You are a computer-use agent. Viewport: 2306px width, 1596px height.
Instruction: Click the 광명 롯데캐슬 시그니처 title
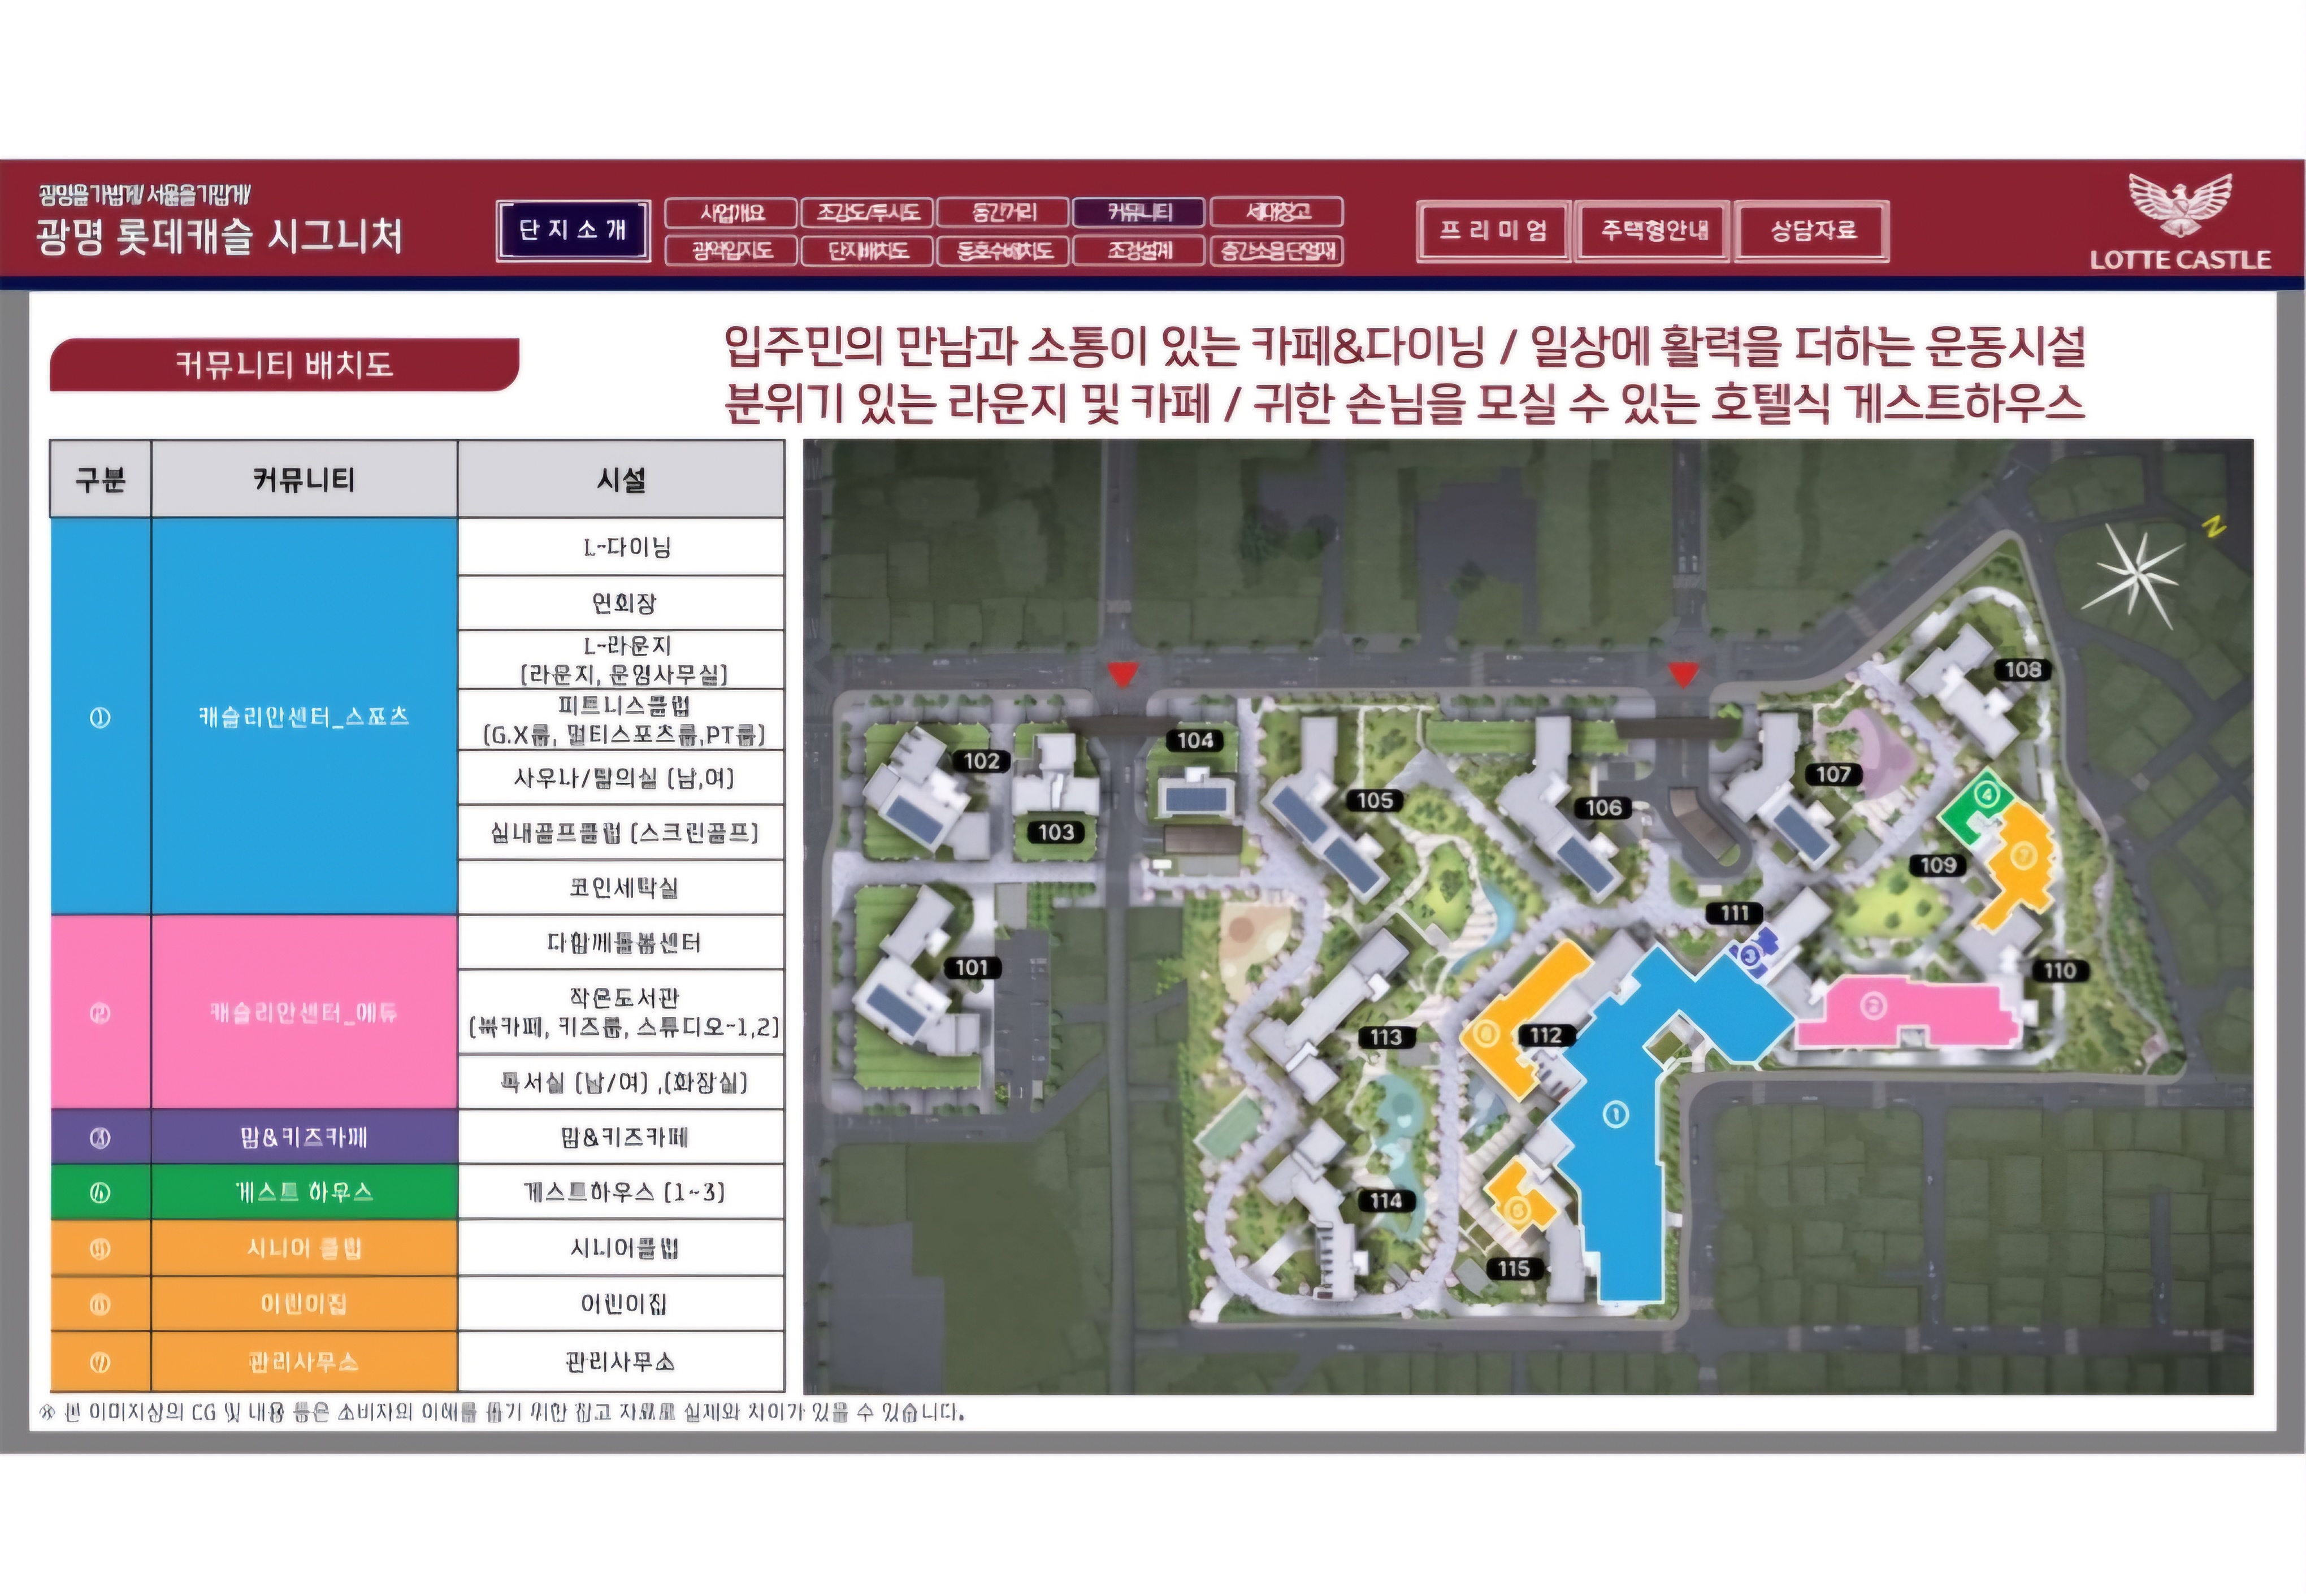point(220,237)
